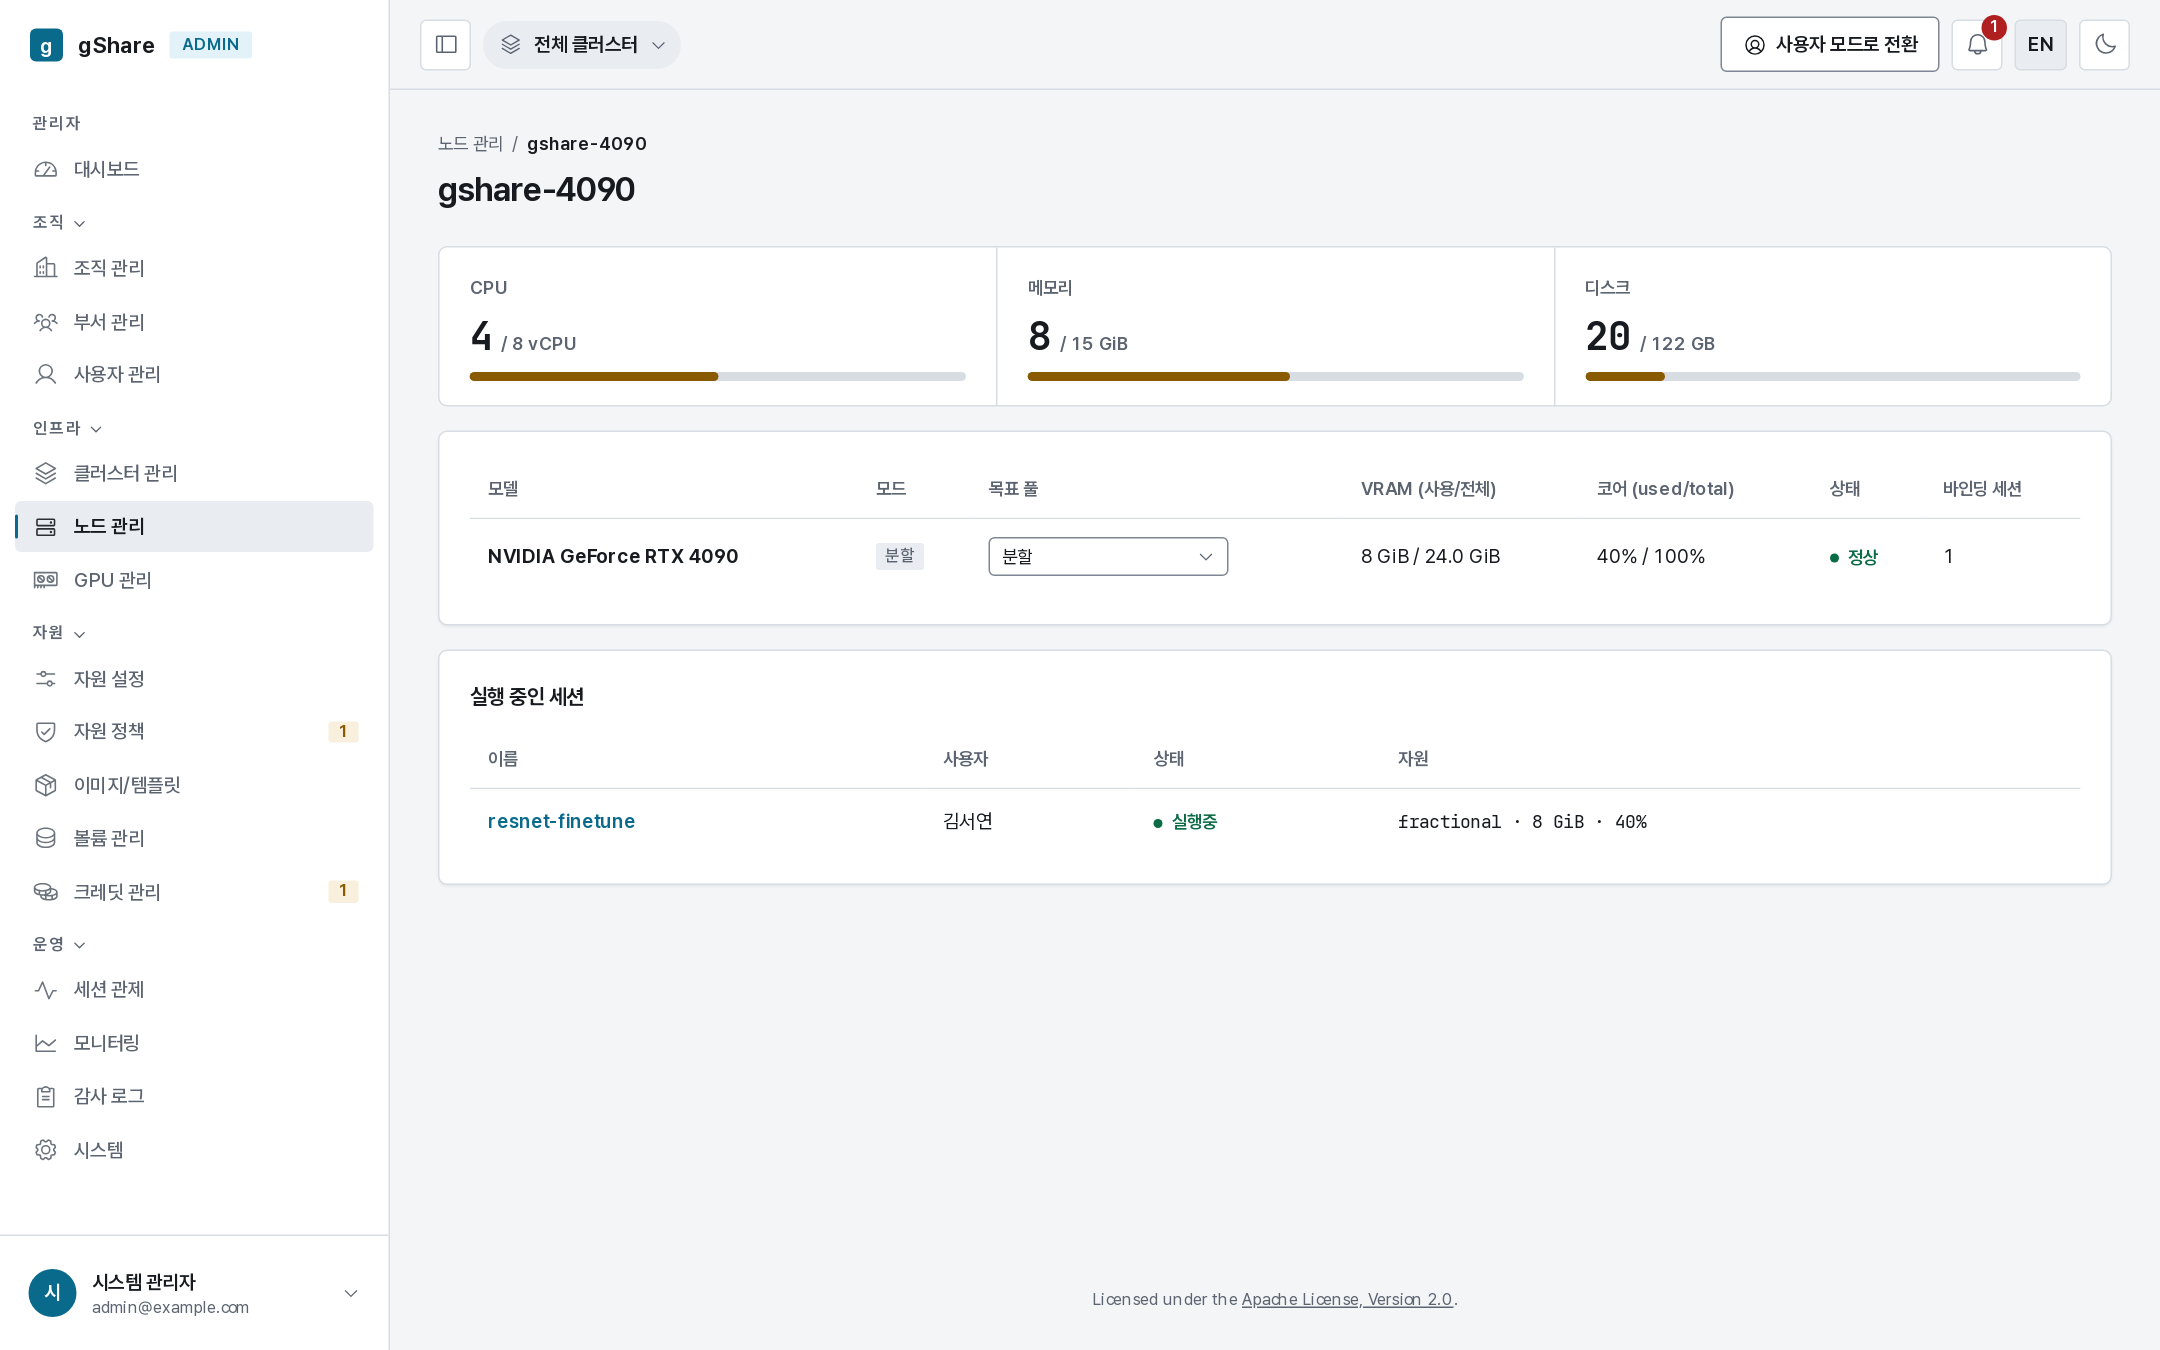
Task: Switch to dark mode moon icon
Action: pyautogui.click(x=2105, y=45)
